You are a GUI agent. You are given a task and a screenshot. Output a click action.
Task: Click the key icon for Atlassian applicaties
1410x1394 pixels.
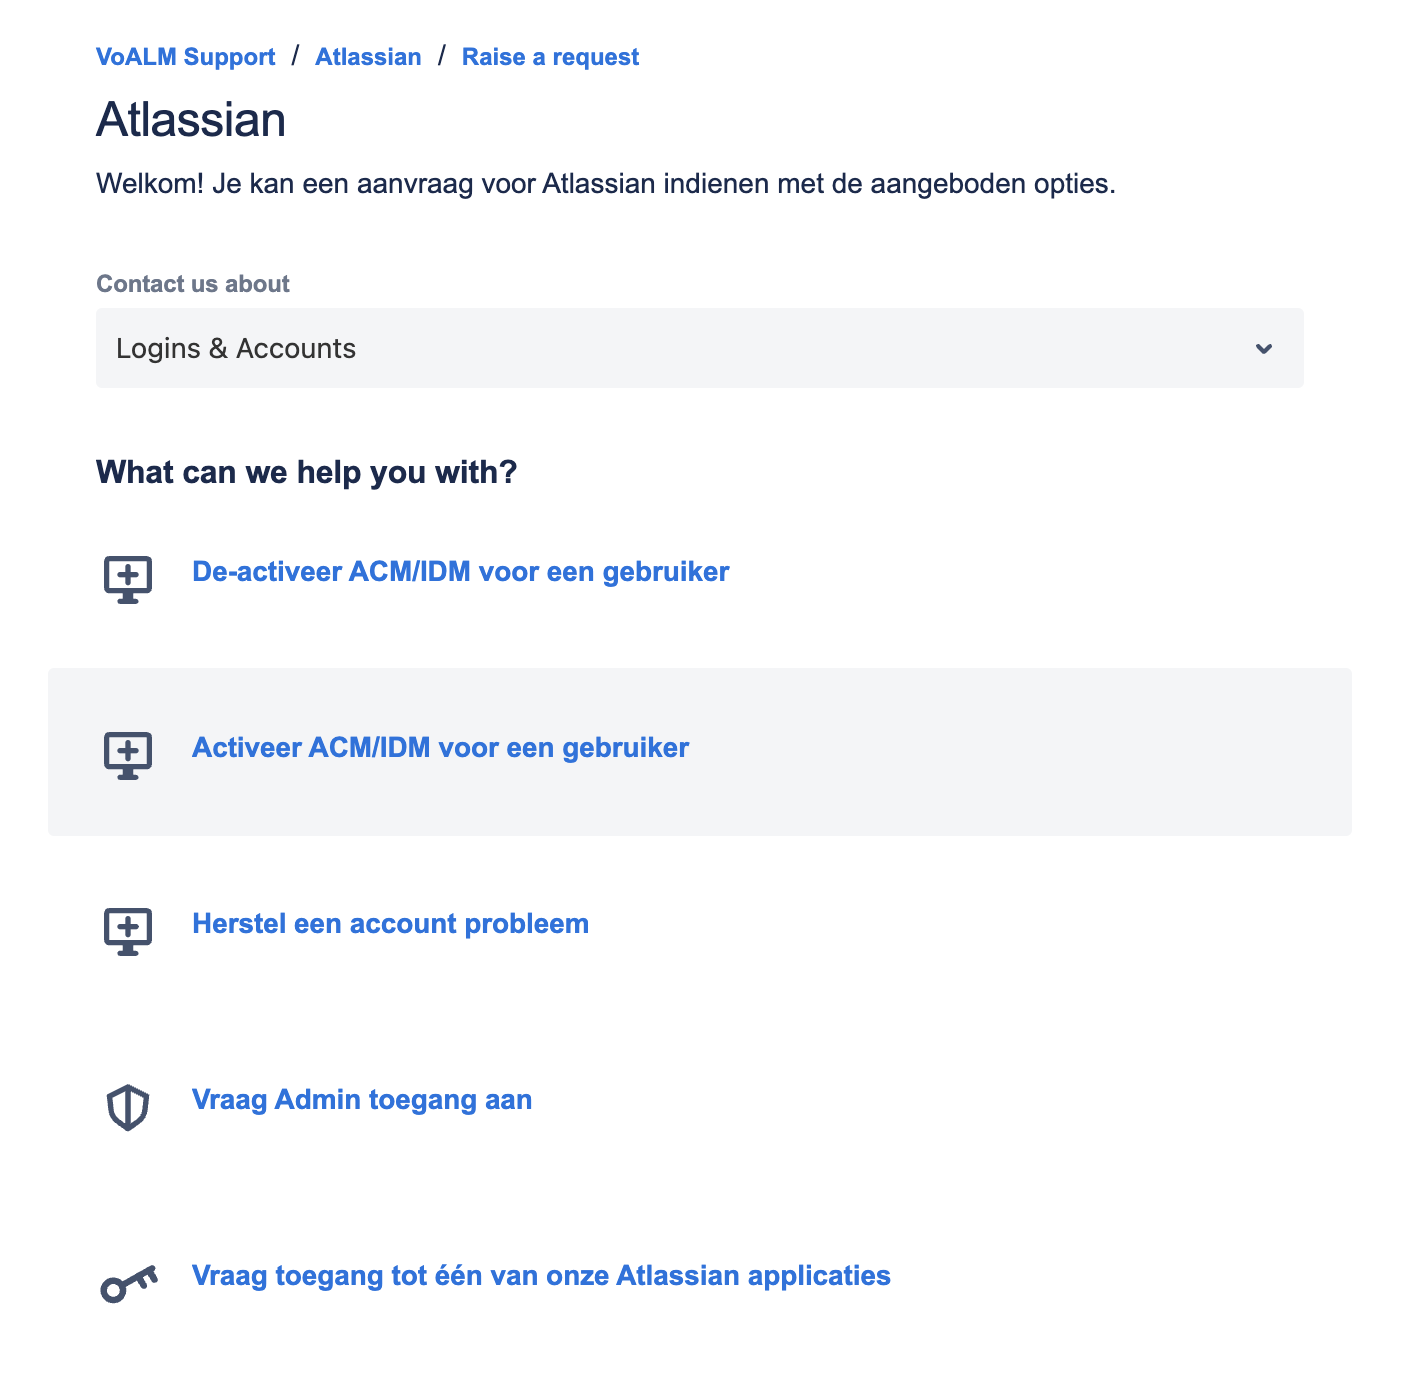point(129,1284)
